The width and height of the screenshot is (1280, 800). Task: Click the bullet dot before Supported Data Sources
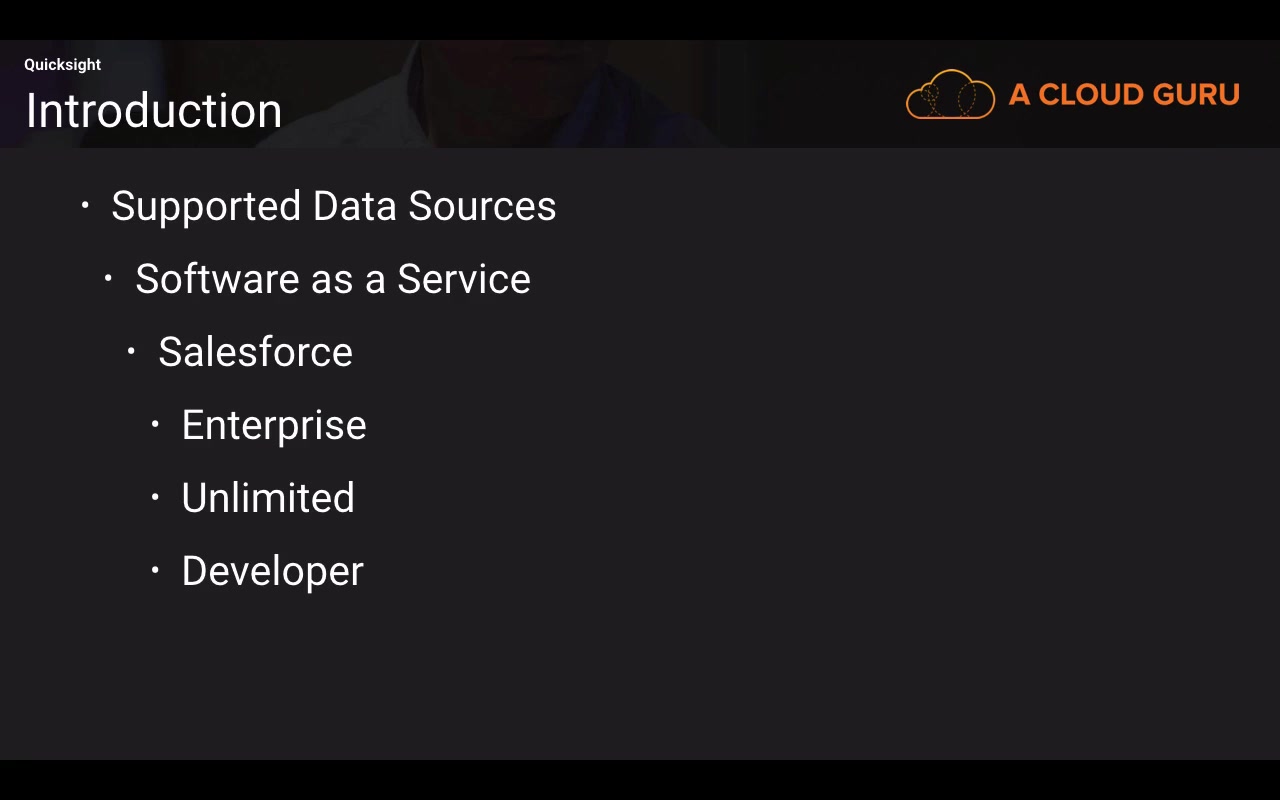click(85, 206)
